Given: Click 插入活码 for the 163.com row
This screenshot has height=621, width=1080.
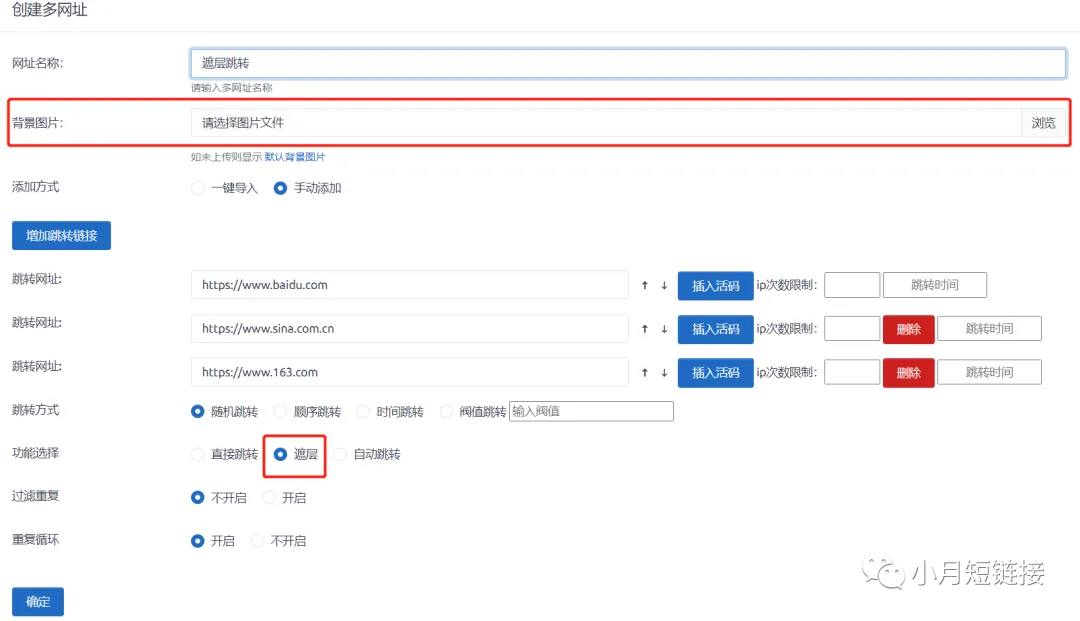Looking at the screenshot, I should click(x=715, y=372).
